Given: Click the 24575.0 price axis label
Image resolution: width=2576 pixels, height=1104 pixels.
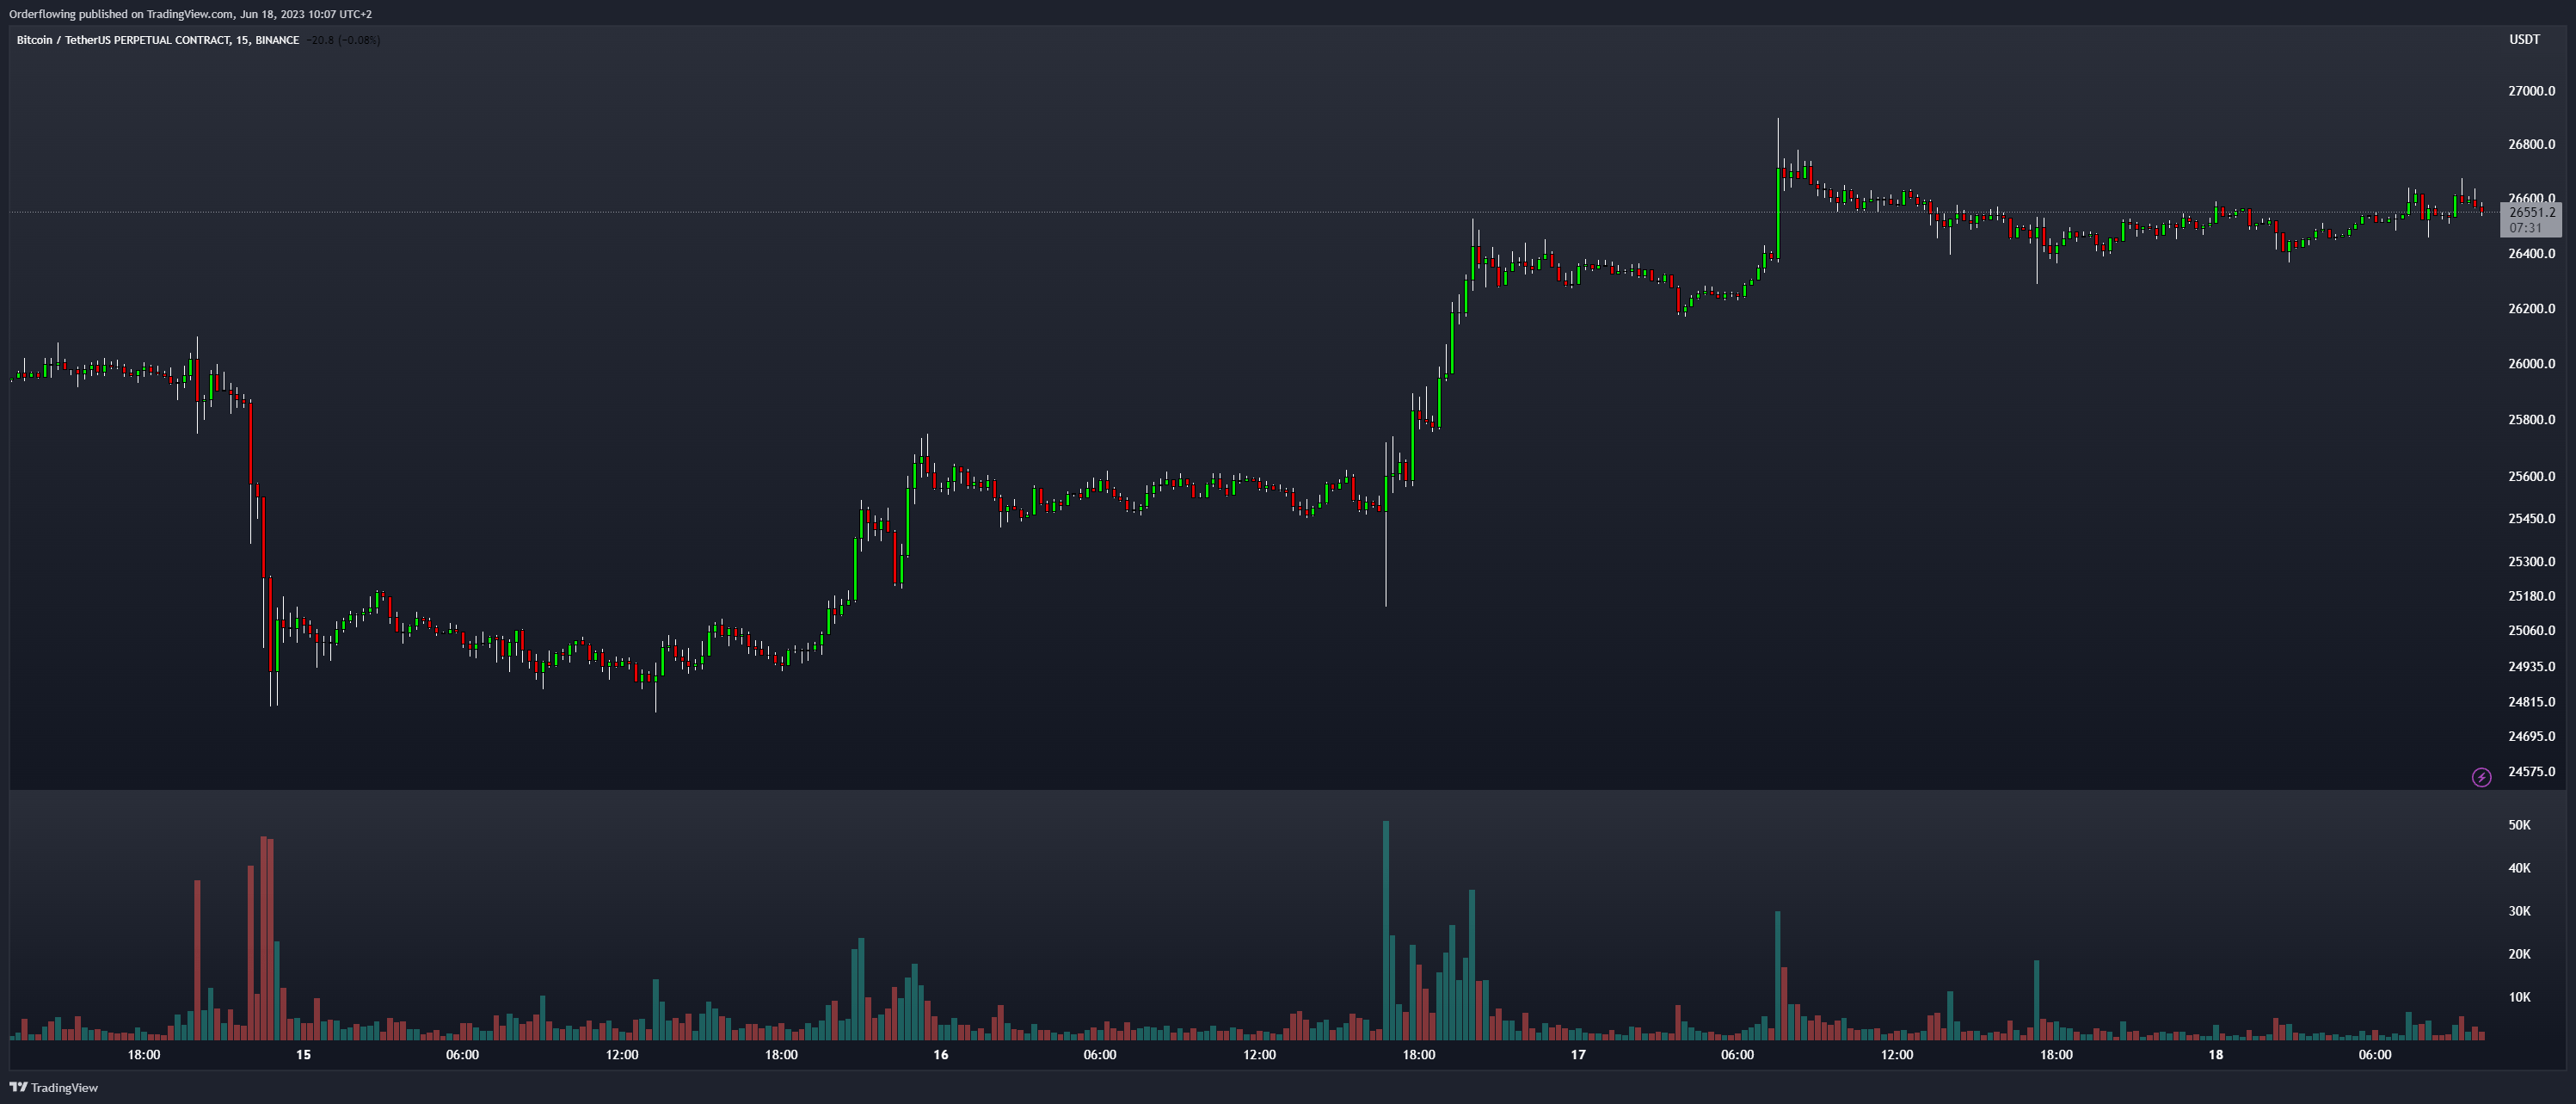Looking at the screenshot, I should pos(2531,772).
